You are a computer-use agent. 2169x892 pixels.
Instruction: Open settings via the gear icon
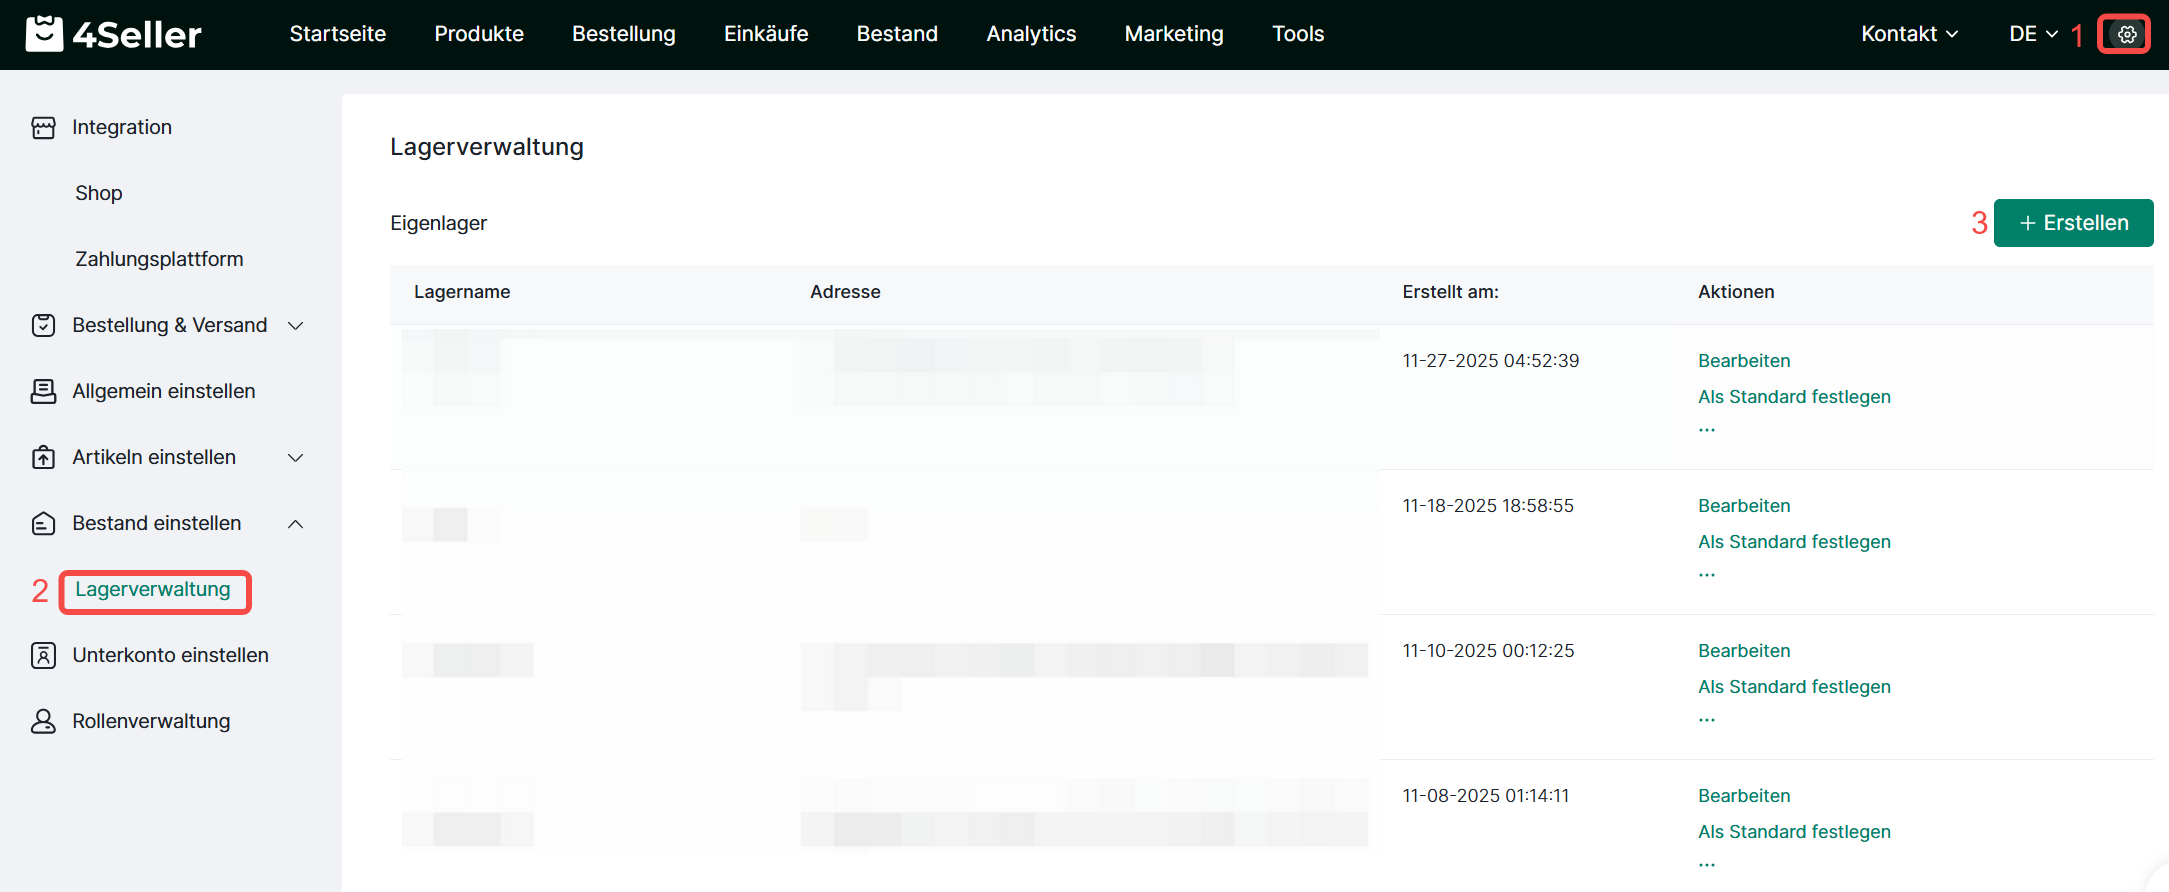[x=2126, y=35]
